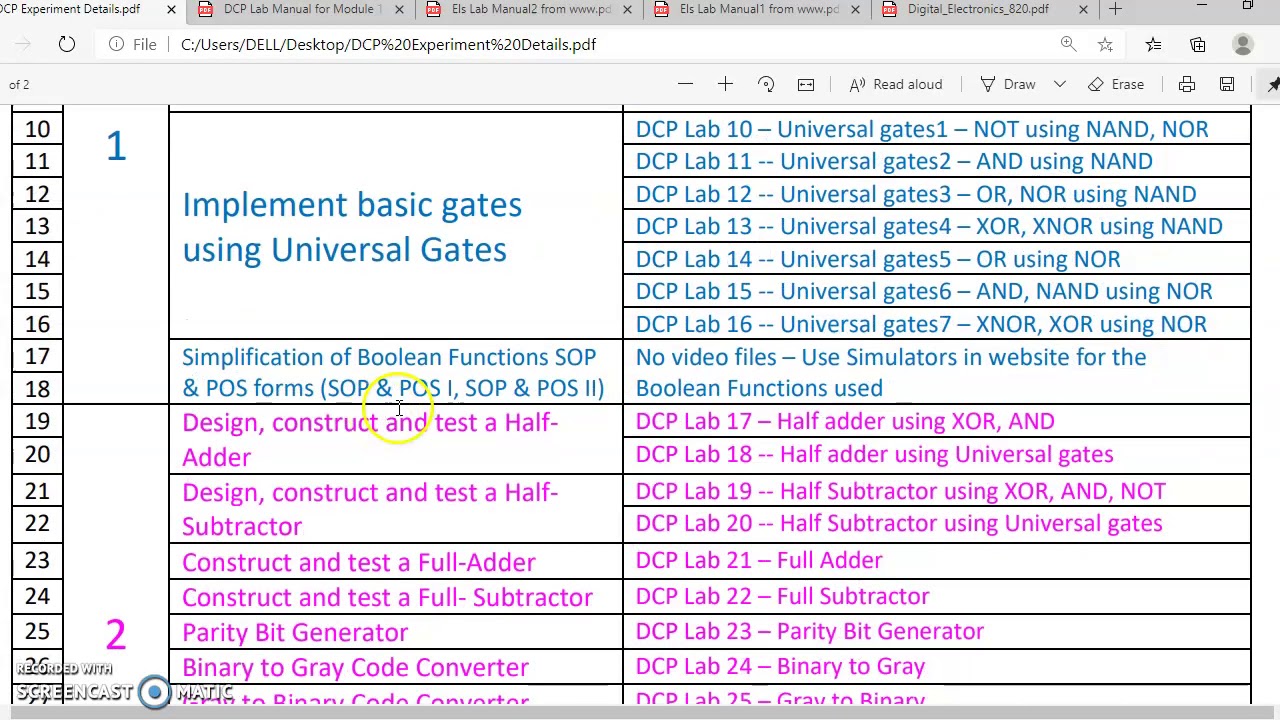This screenshot has height=720, width=1280.
Task: Click the Fit to width icon
Action: pos(806,84)
